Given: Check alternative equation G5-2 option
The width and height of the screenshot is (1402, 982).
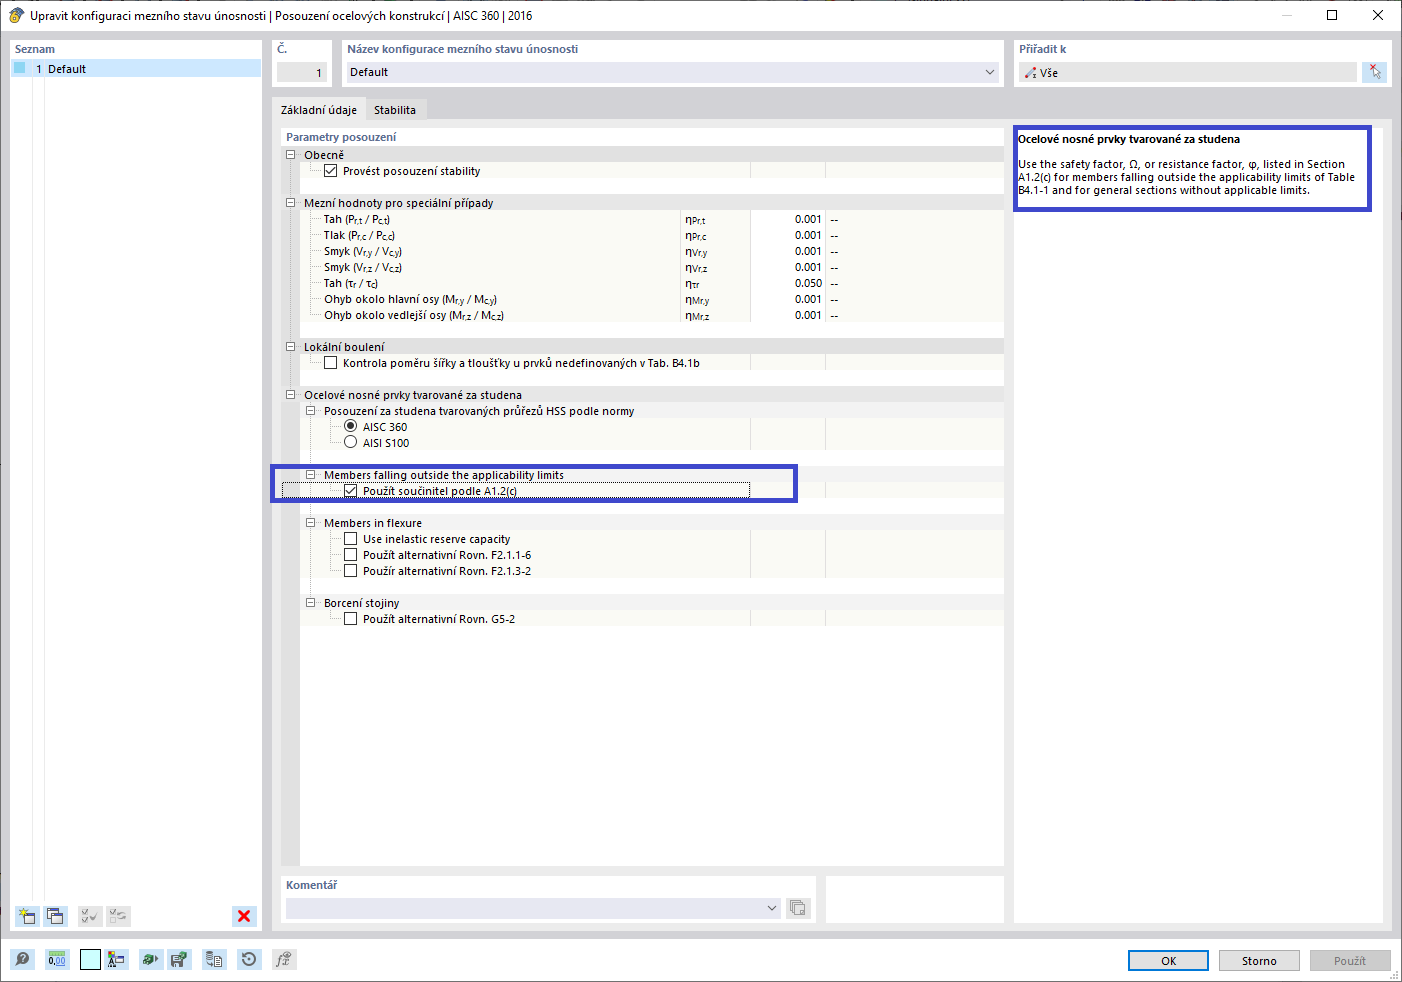Looking at the screenshot, I should 351,619.
